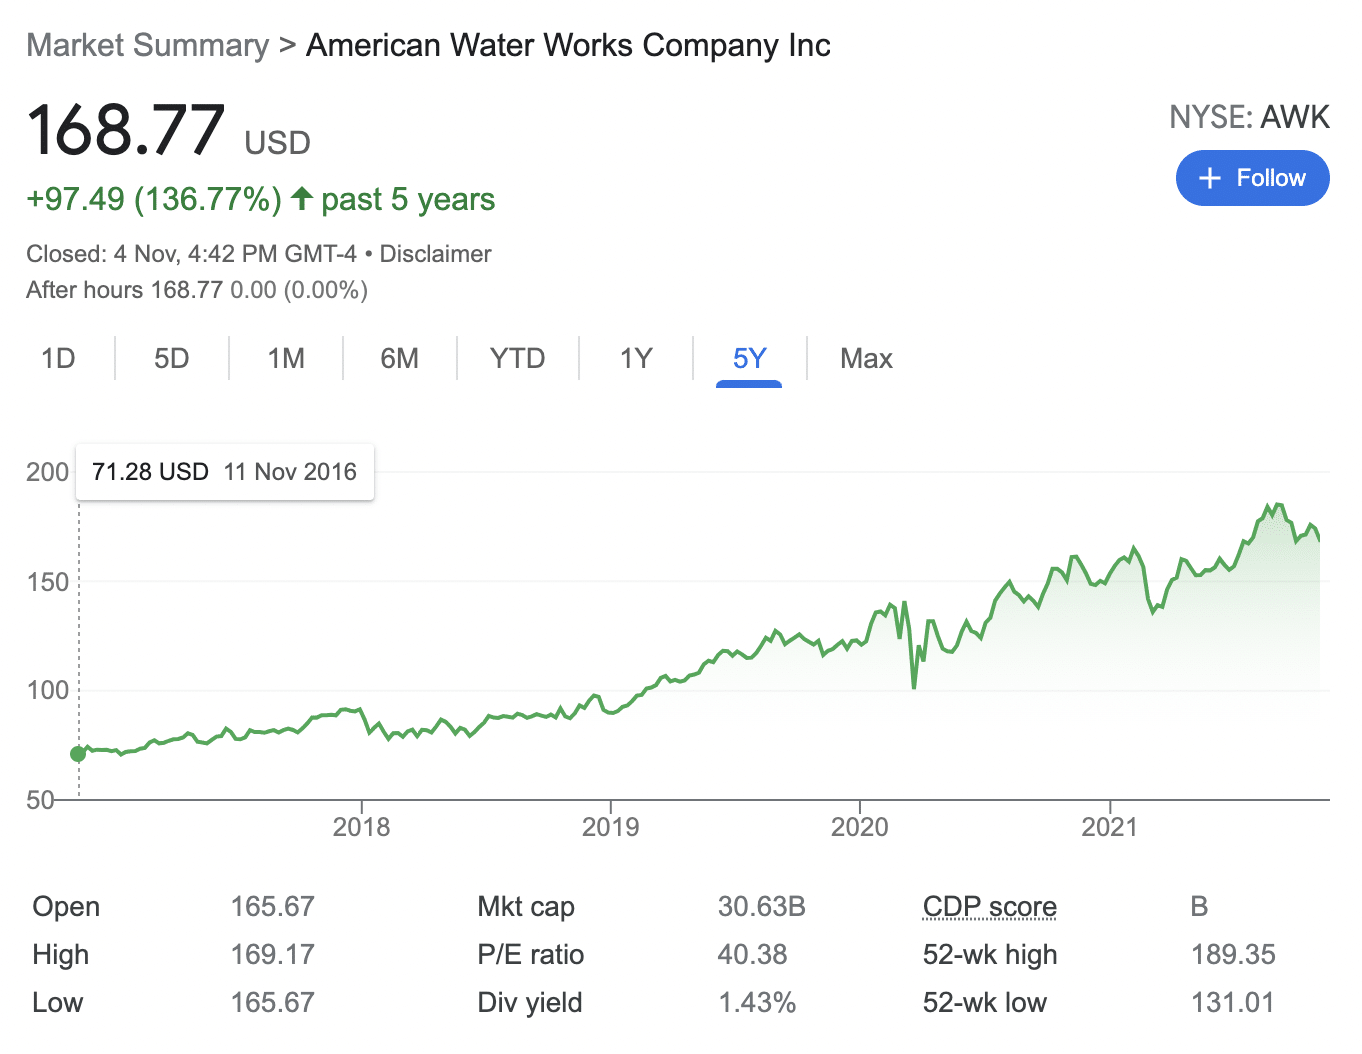This screenshot has width=1362, height=1054.
Task: Follow the AWK stock
Action: tap(1252, 178)
